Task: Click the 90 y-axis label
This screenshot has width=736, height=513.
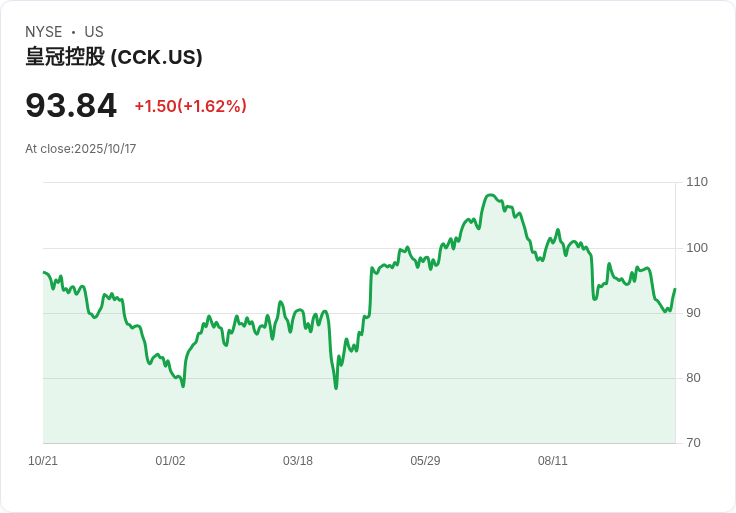Action: coord(694,313)
